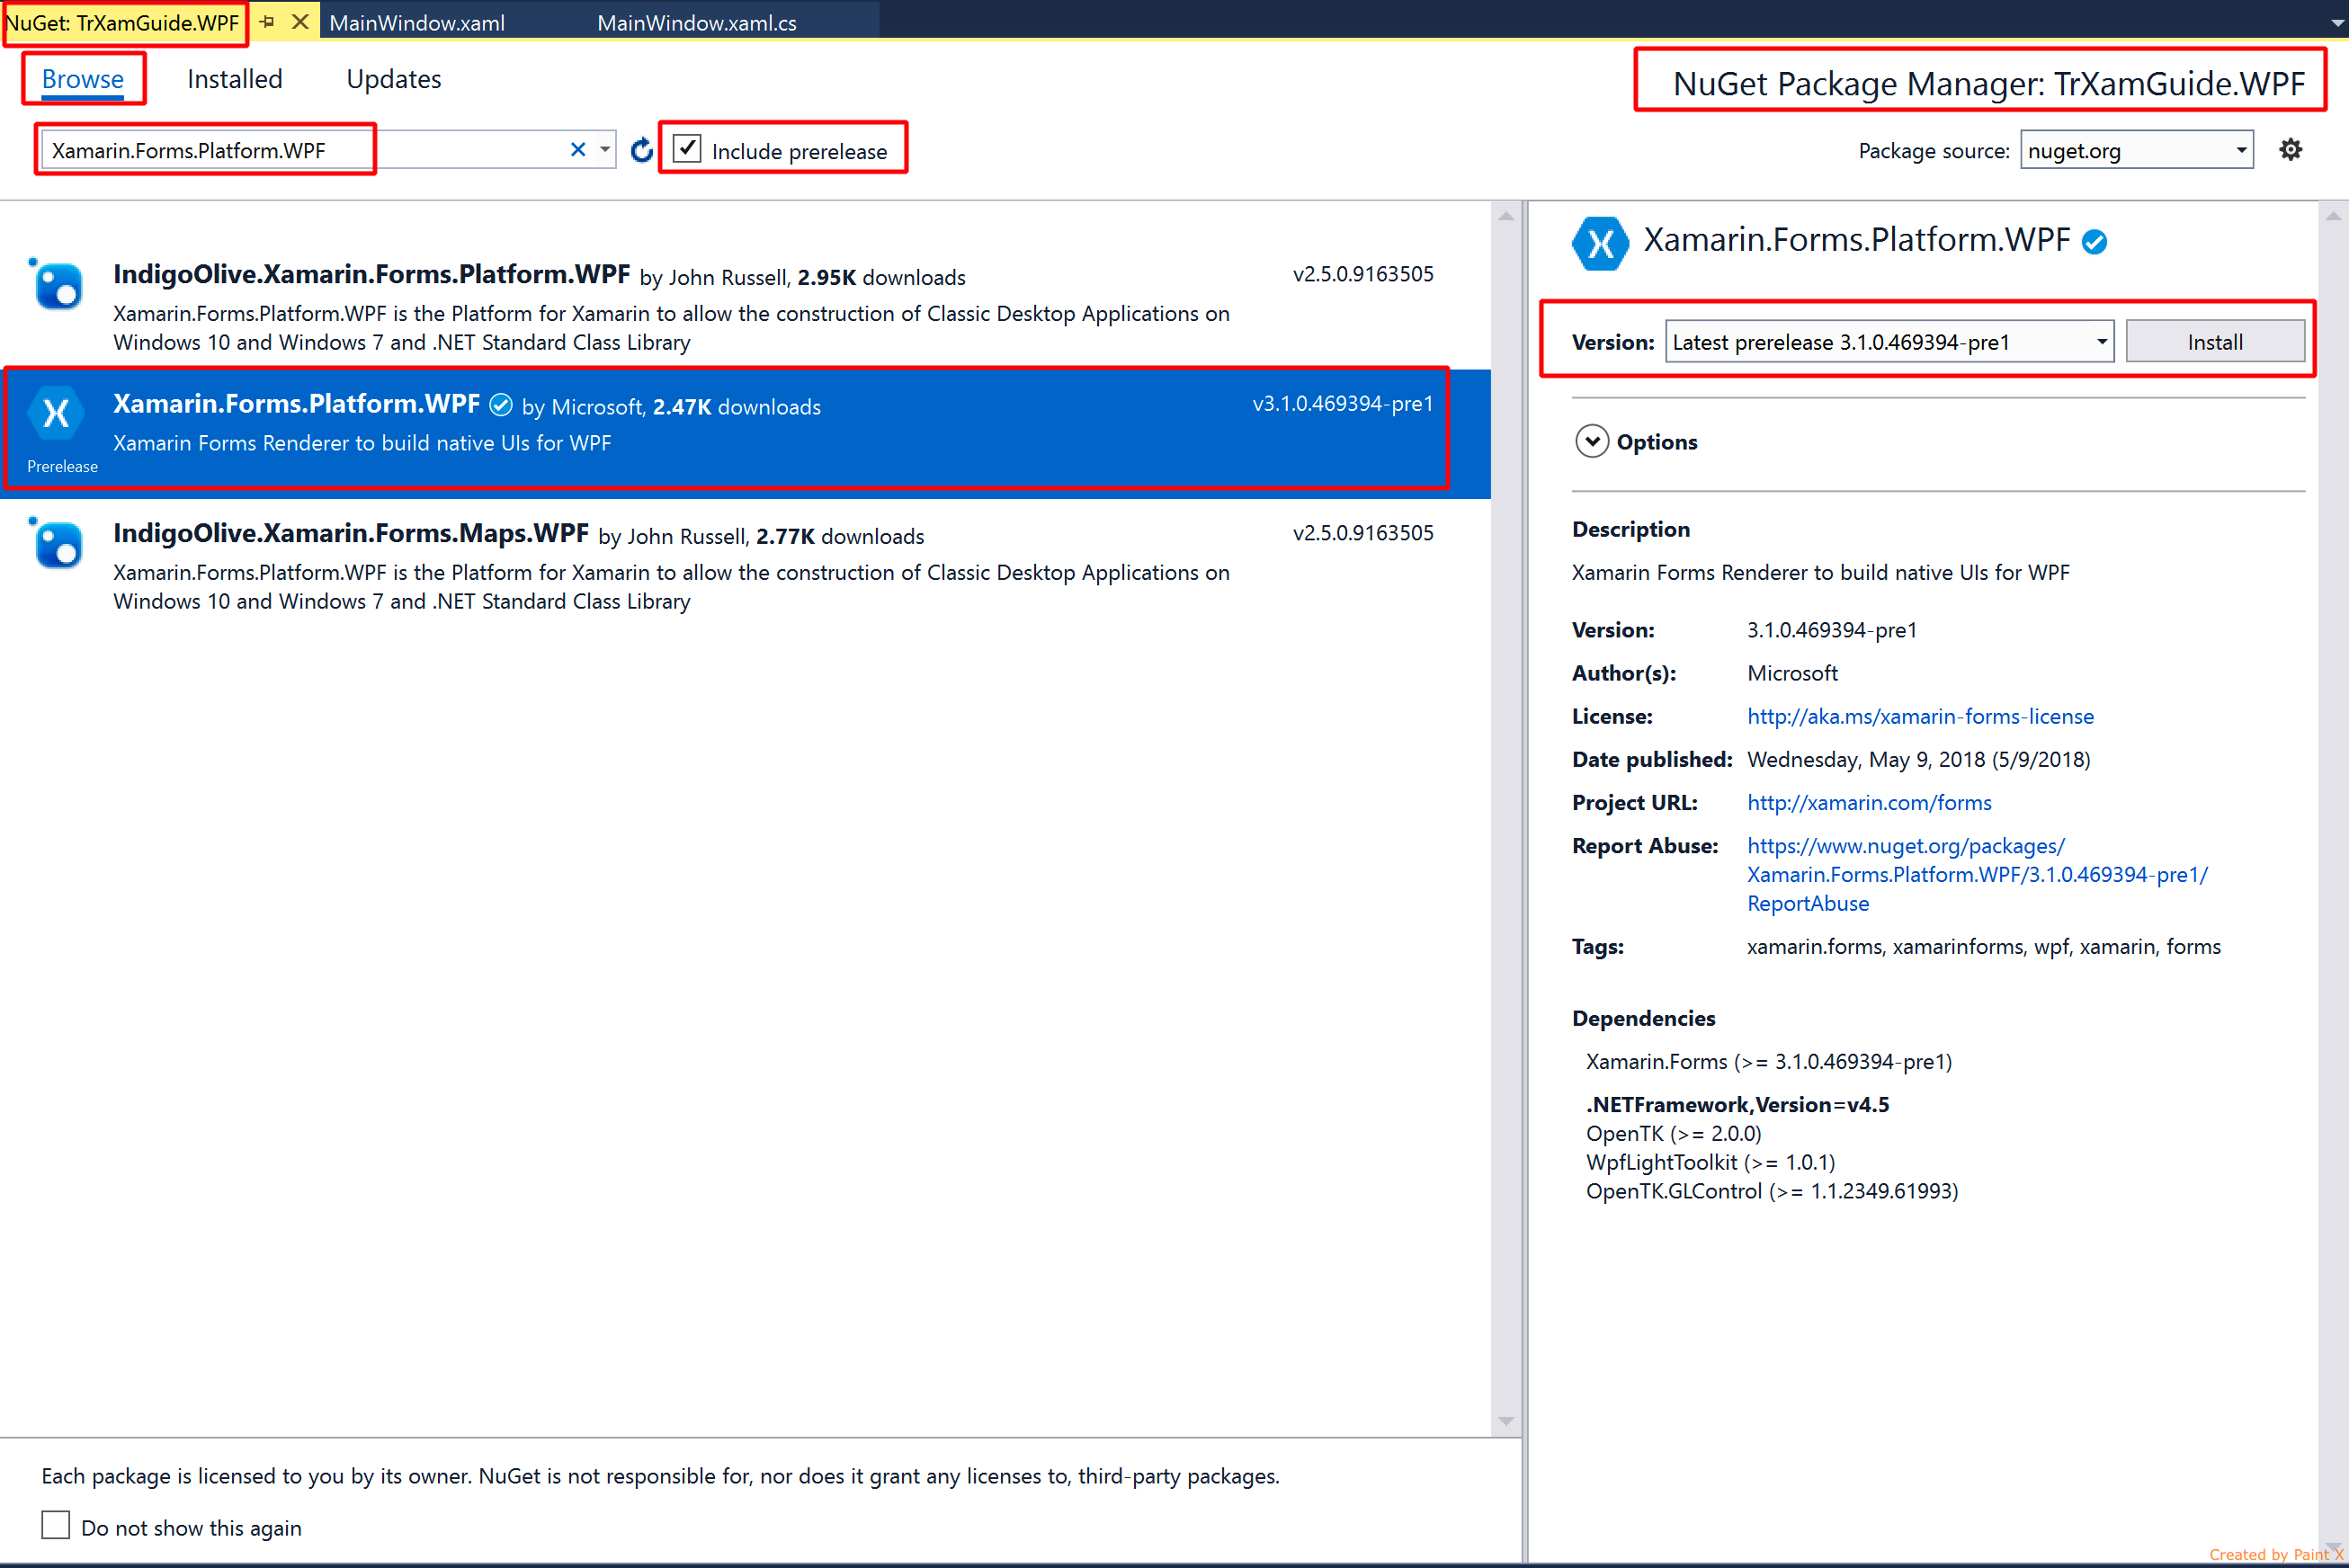Viewport: 2349px width, 1568px height.
Task: Expand the Options section
Action: point(1592,441)
